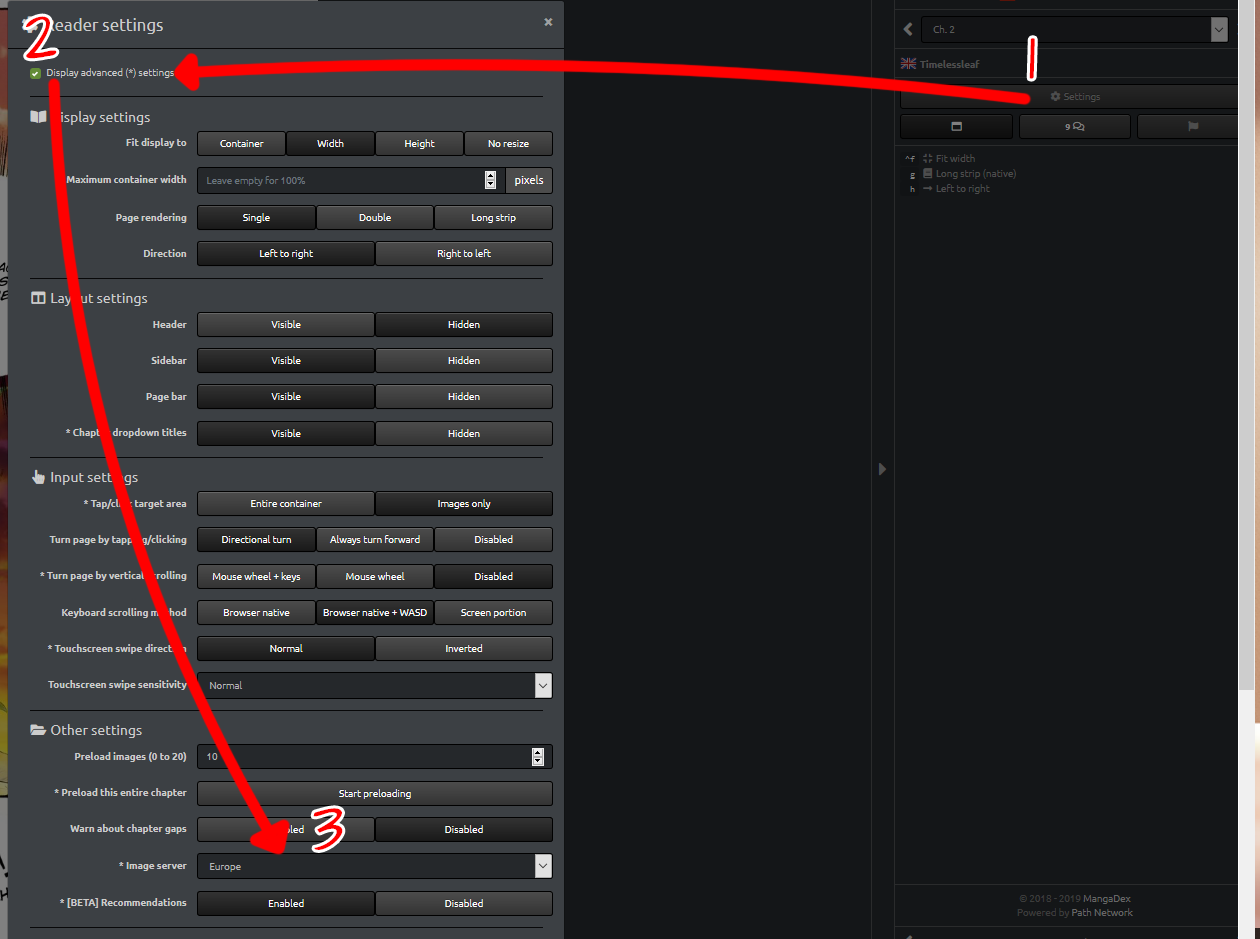Image resolution: width=1260 pixels, height=939 pixels.
Task: Set Fit display to No resize
Action: click(x=508, y=143)
